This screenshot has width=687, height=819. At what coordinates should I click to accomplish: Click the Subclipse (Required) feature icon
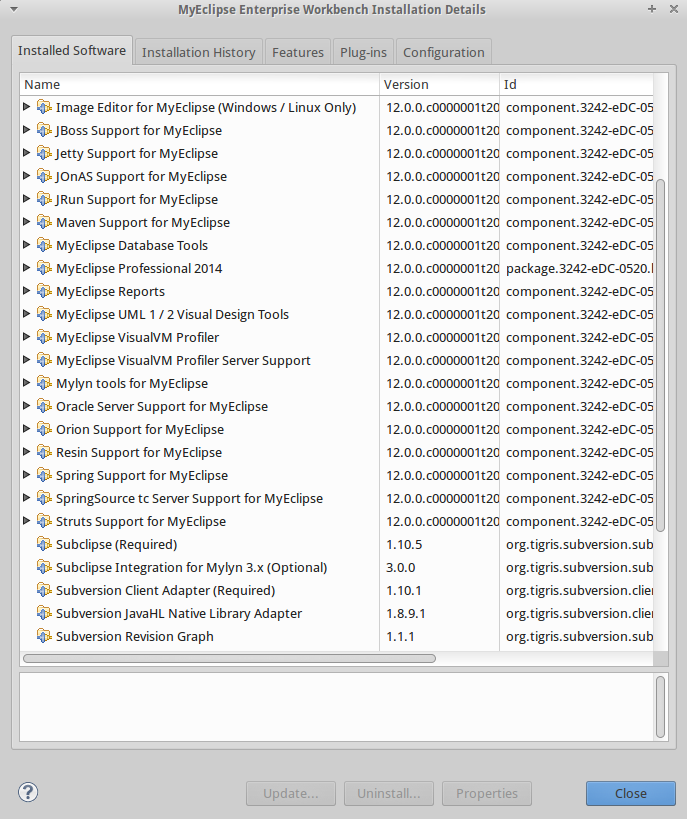44,544
